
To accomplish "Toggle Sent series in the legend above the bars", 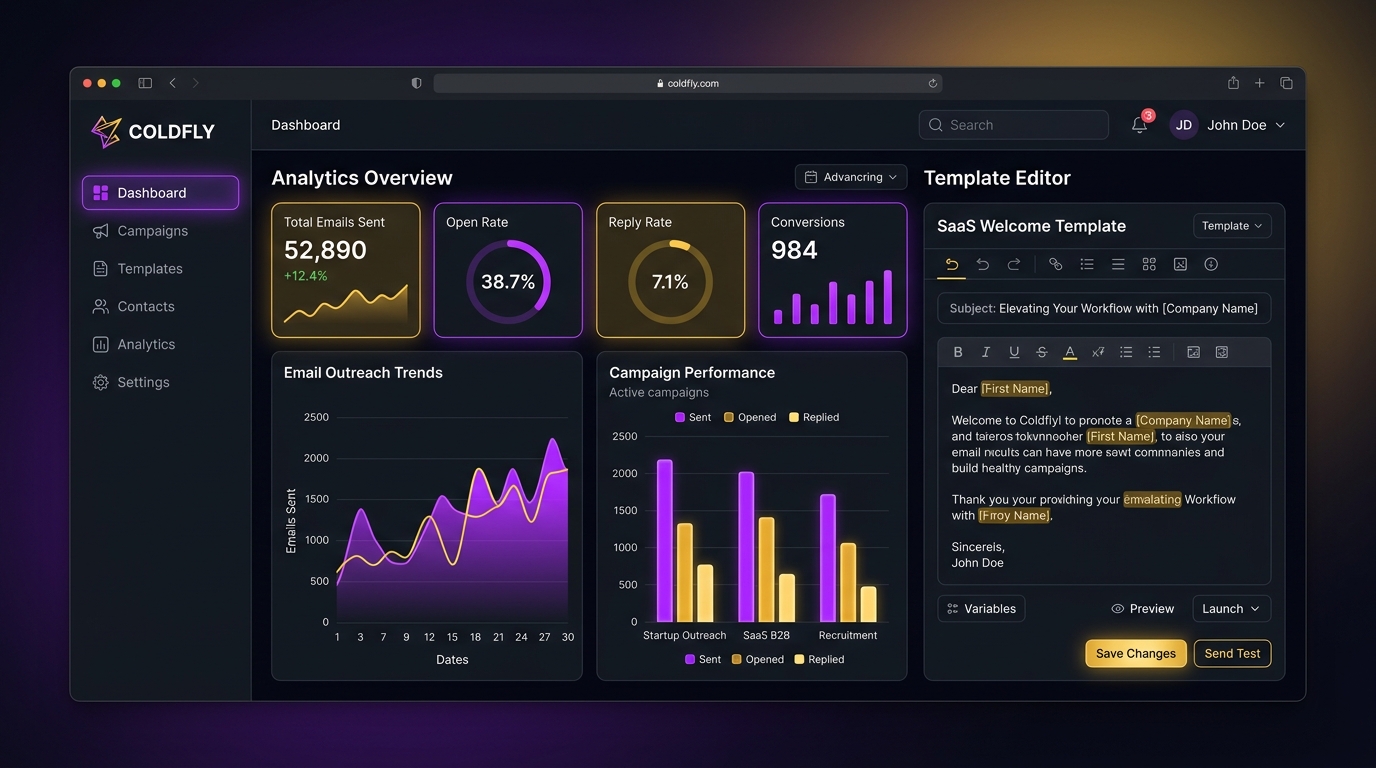I will click(x=693, y=417).
